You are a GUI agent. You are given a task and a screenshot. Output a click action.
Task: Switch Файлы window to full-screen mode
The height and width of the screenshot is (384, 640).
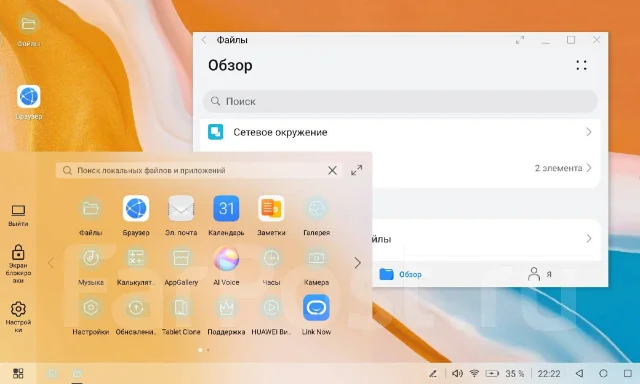pyautogui.click(x=520, y=40)
